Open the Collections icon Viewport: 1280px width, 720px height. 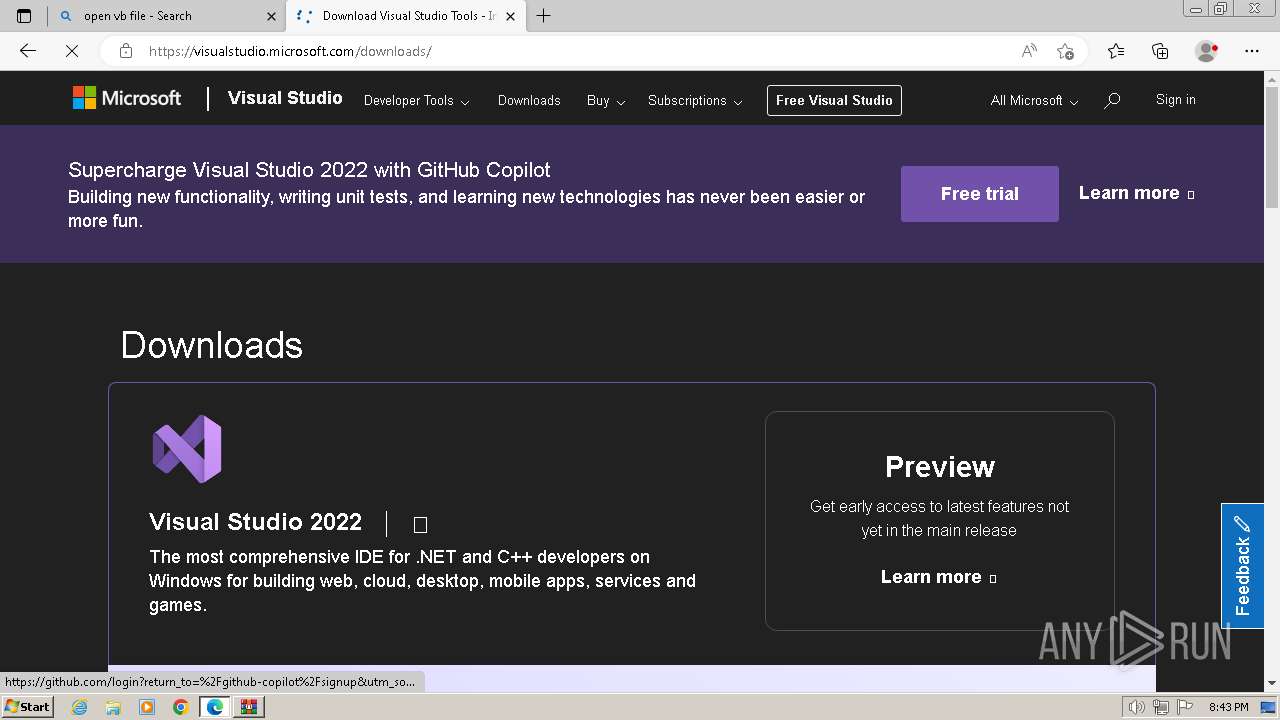1160,51
